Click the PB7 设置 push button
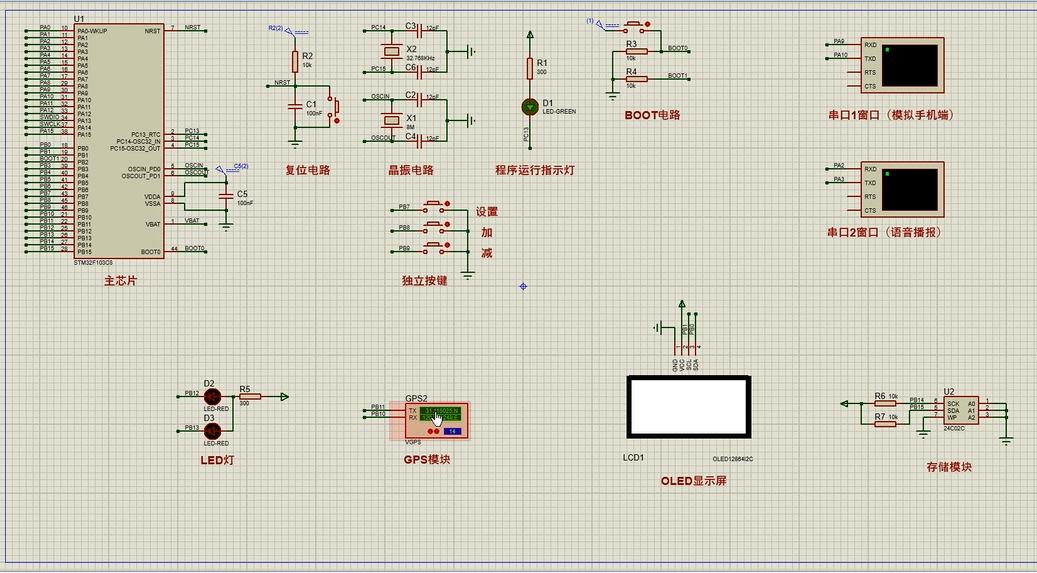Viewport: 1037px width, 573px height. (436, 204)
